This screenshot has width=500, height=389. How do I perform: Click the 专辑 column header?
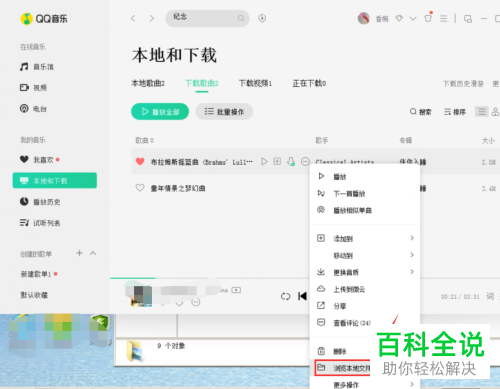(406, 140)
